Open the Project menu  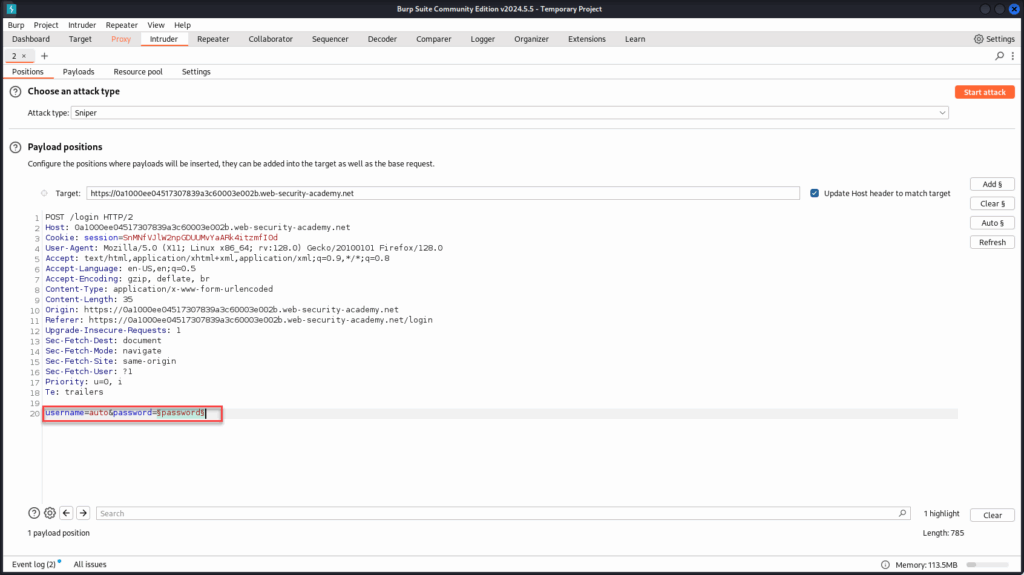point(46,25)
